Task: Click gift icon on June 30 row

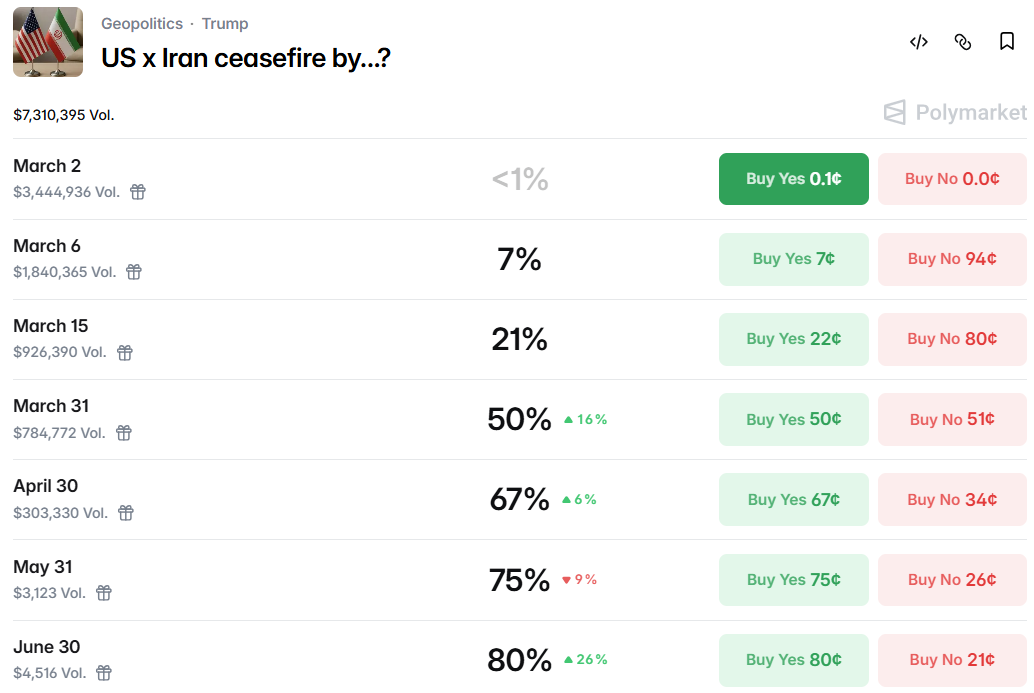Action: point(104,673)
